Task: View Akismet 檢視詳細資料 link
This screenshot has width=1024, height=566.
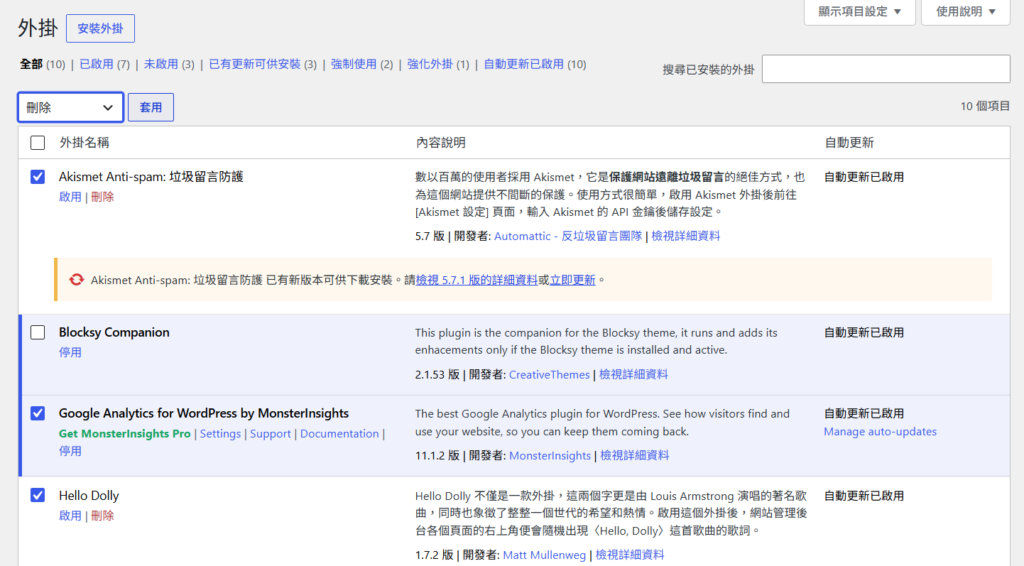Action: (686, 236)
